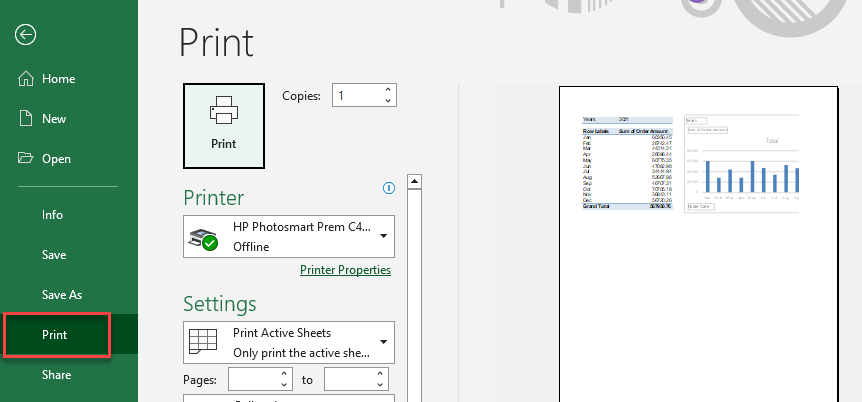Image resolution: width=862 pixels, height=402 pixels.
Task: Click the Print Active Sheets grid icon
Action: coord(204,342)
